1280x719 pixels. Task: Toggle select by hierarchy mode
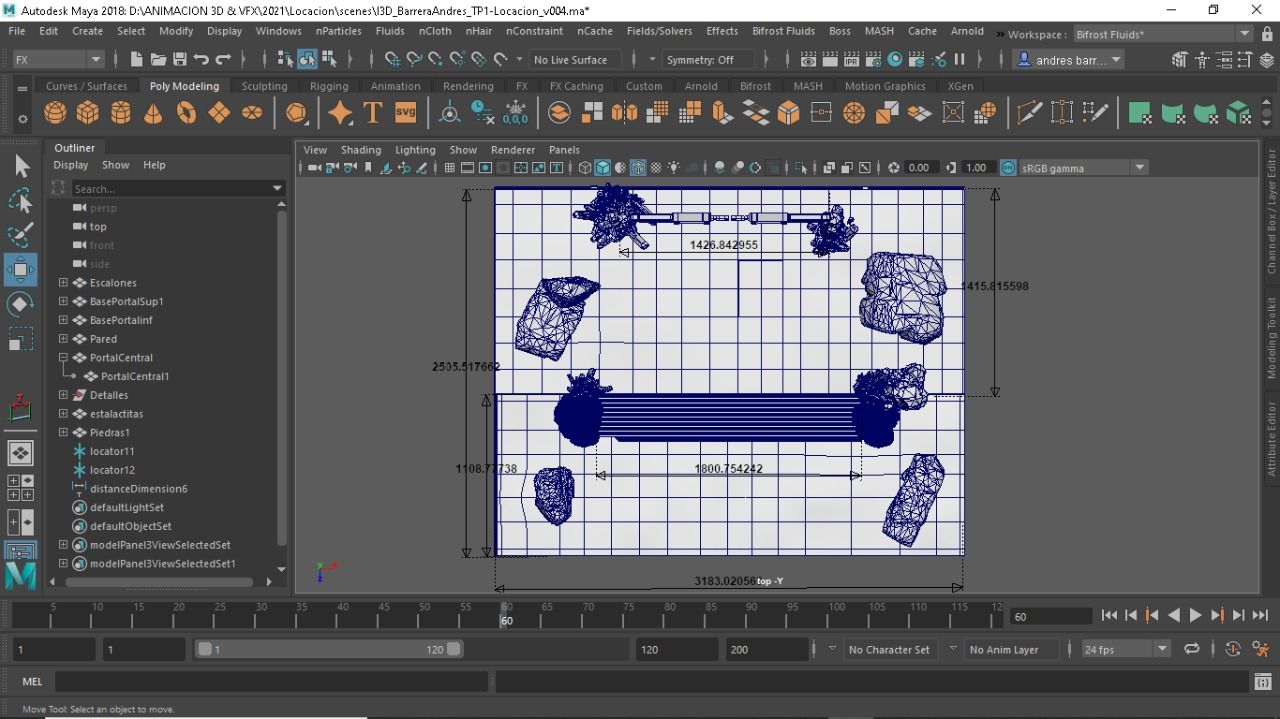(286, 60)
